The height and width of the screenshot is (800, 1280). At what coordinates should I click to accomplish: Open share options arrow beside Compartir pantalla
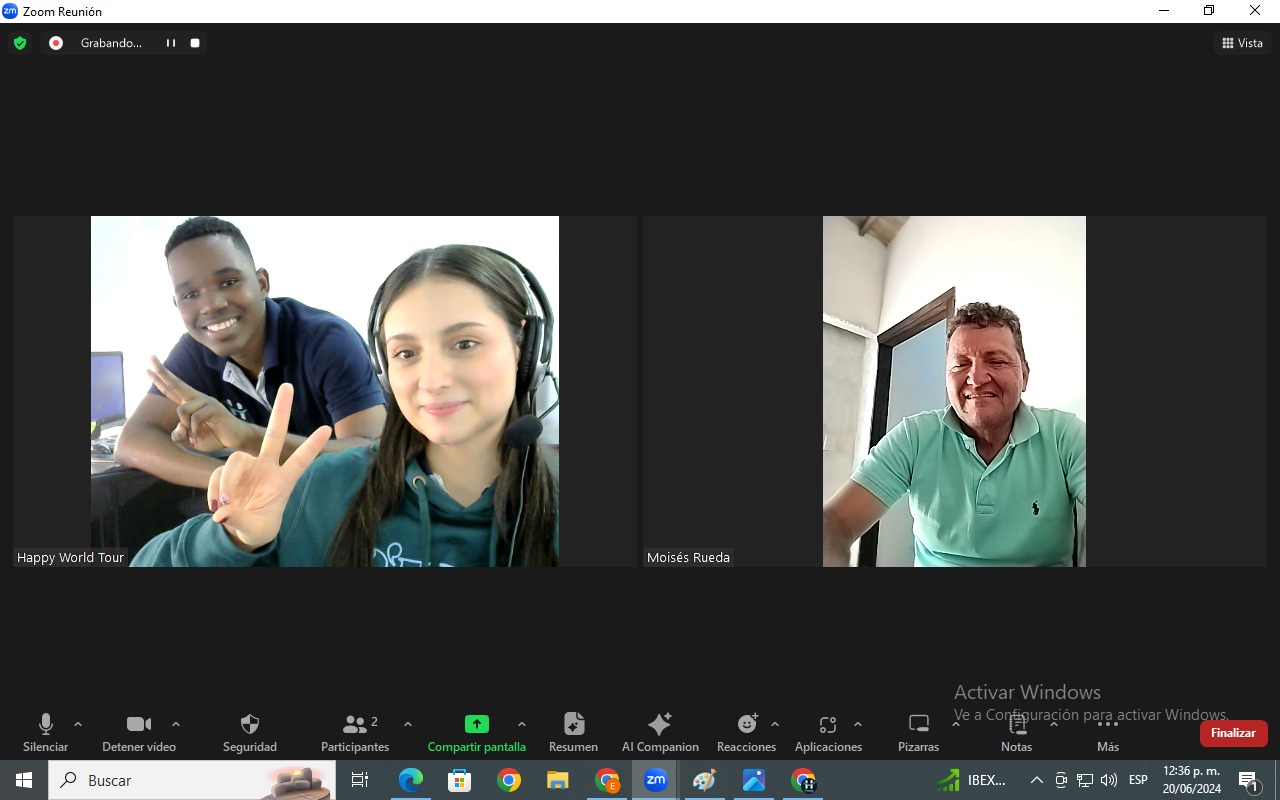[522, 724]
